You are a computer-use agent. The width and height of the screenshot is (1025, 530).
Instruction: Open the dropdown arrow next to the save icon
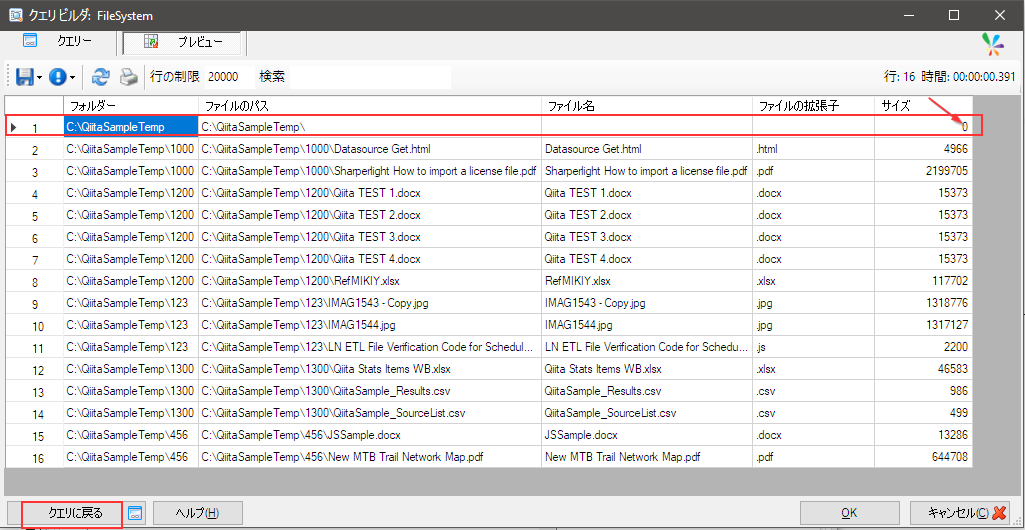tap(40, 78)
